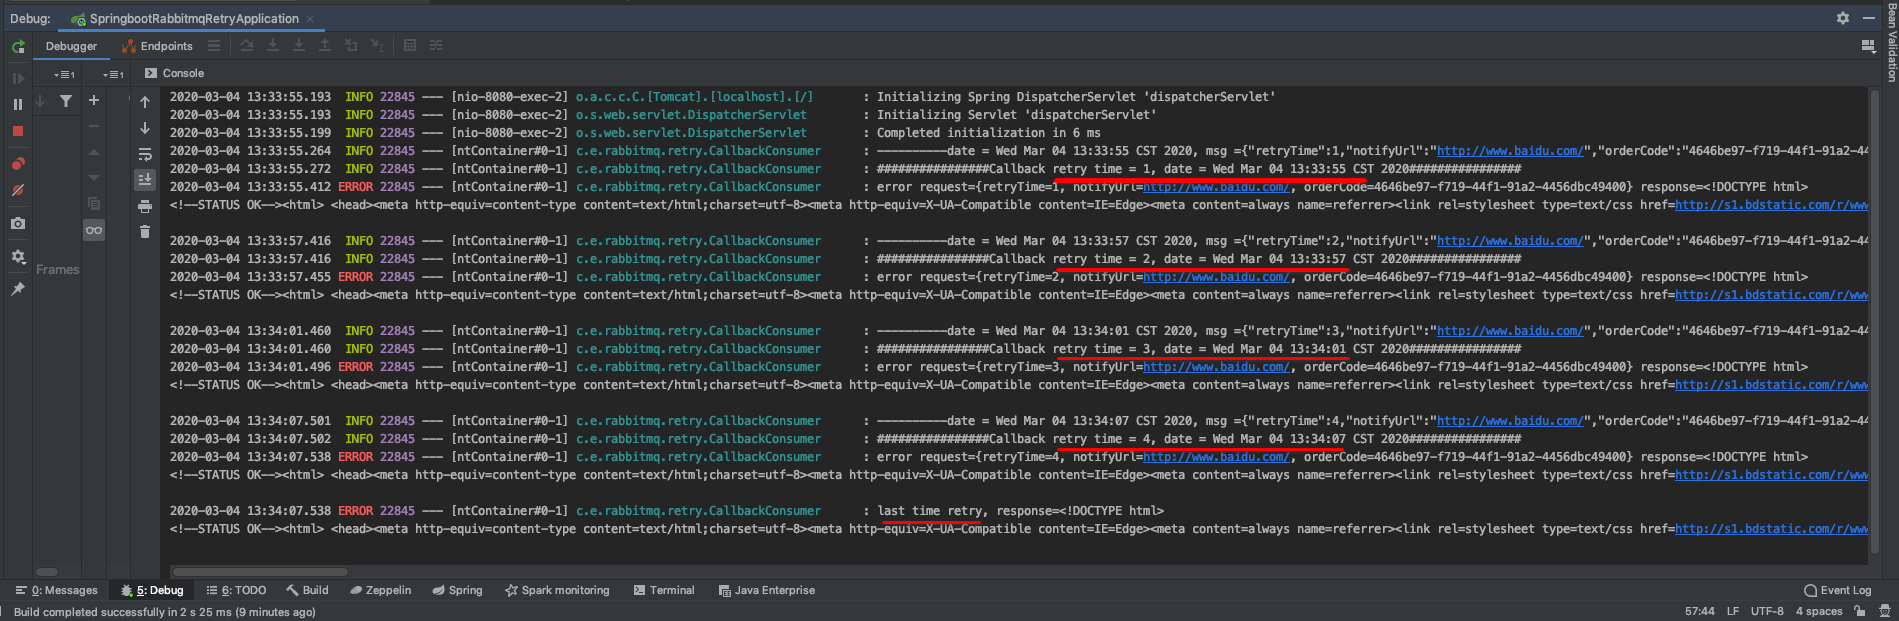Click baidu.com link in retryTime=2 error line
1899x621 pixels.
tap(1216, 277)
